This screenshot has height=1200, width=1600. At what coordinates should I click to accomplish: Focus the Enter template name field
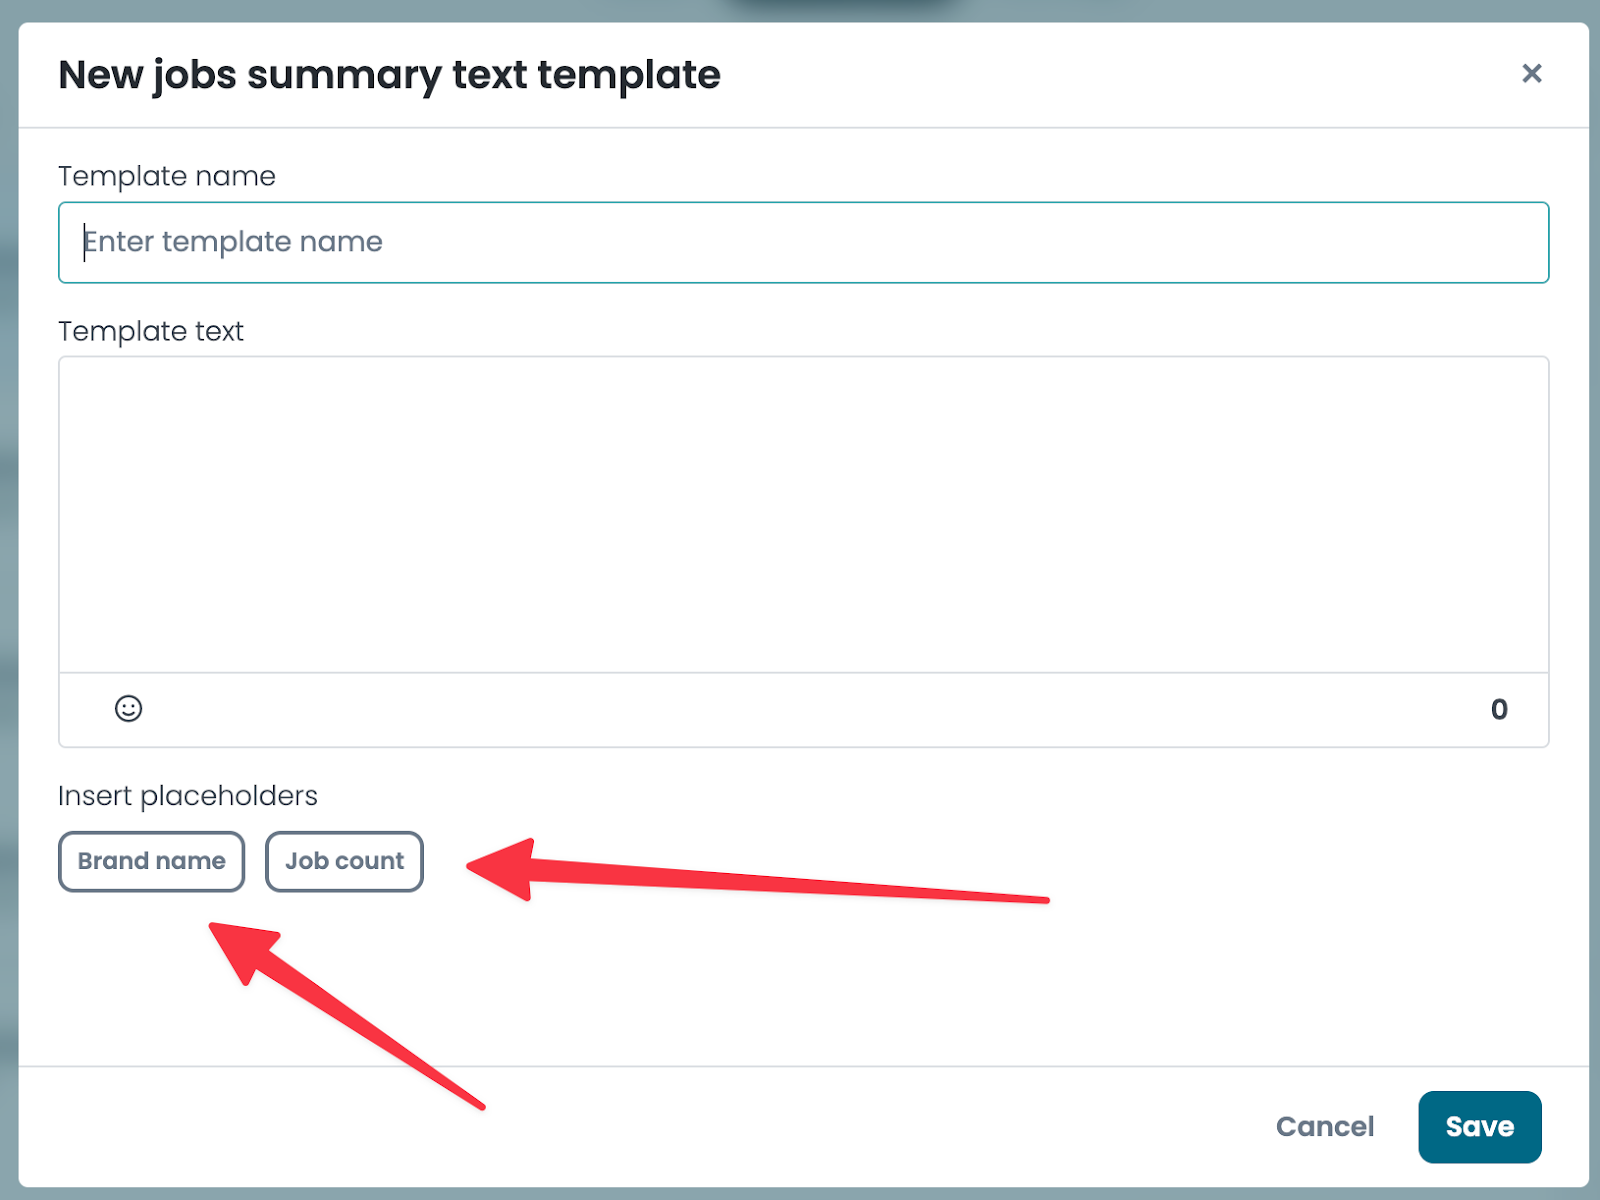pos(803,243)
